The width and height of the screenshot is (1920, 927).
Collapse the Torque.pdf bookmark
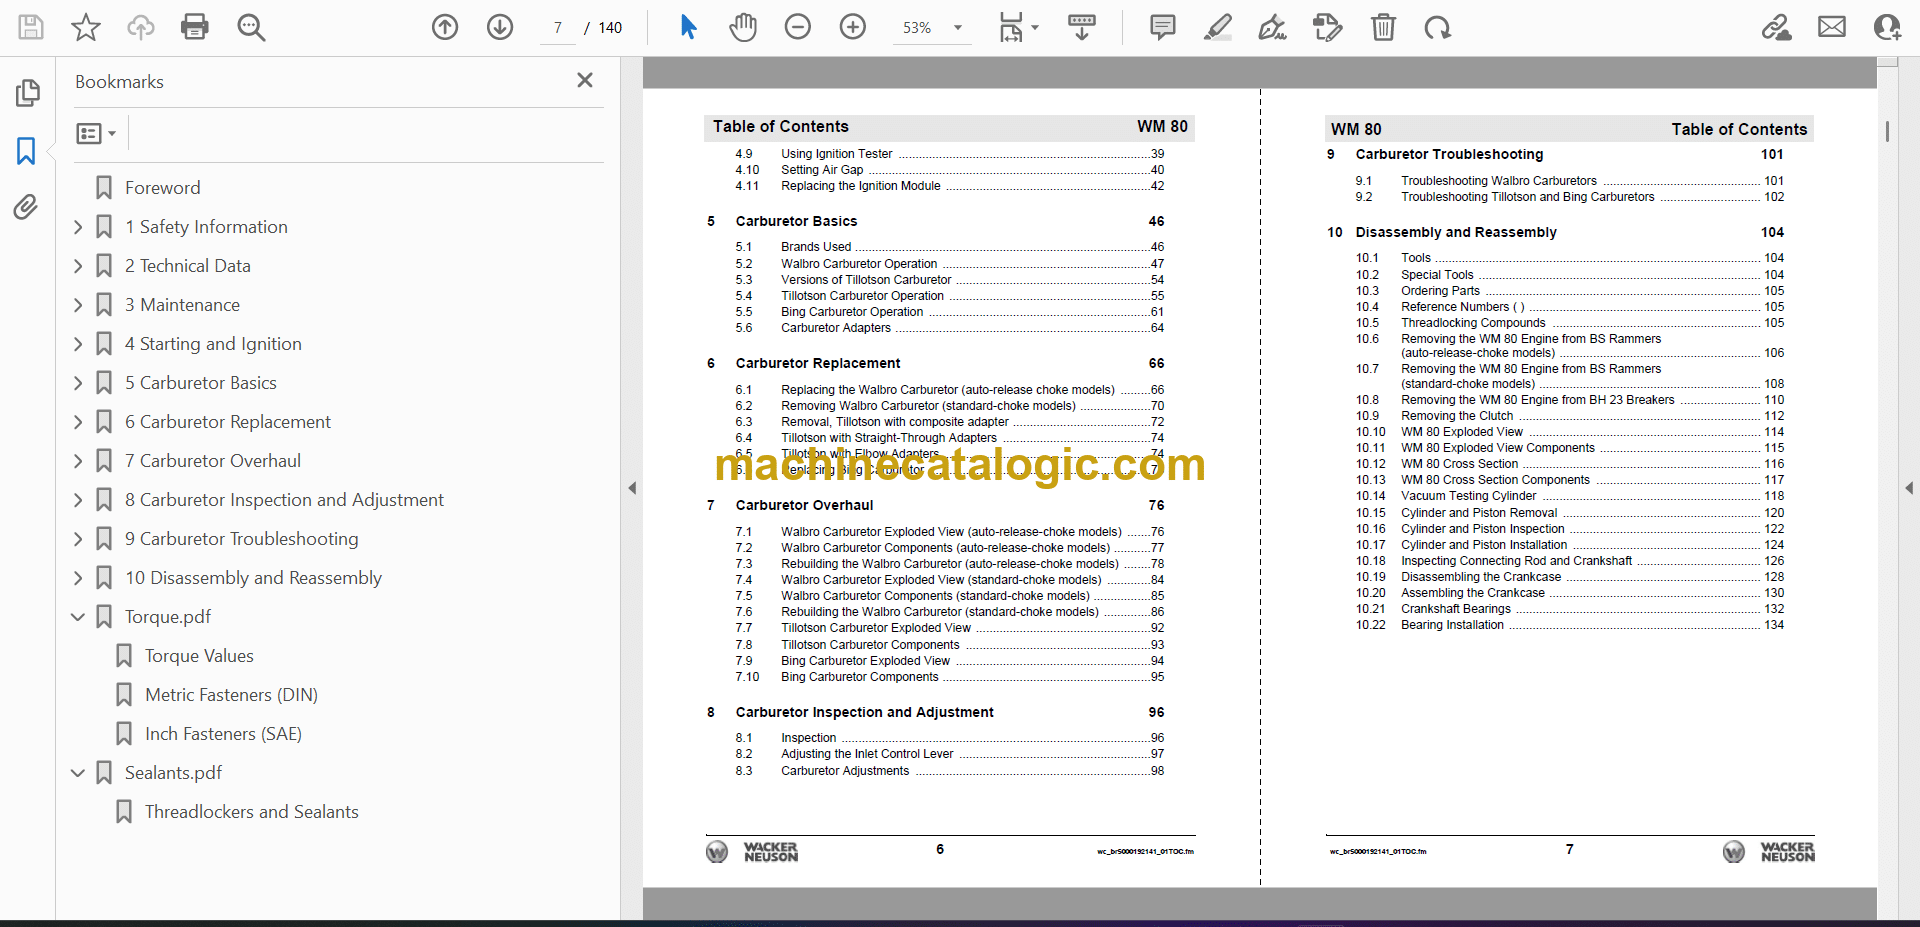tap(78, 617)
